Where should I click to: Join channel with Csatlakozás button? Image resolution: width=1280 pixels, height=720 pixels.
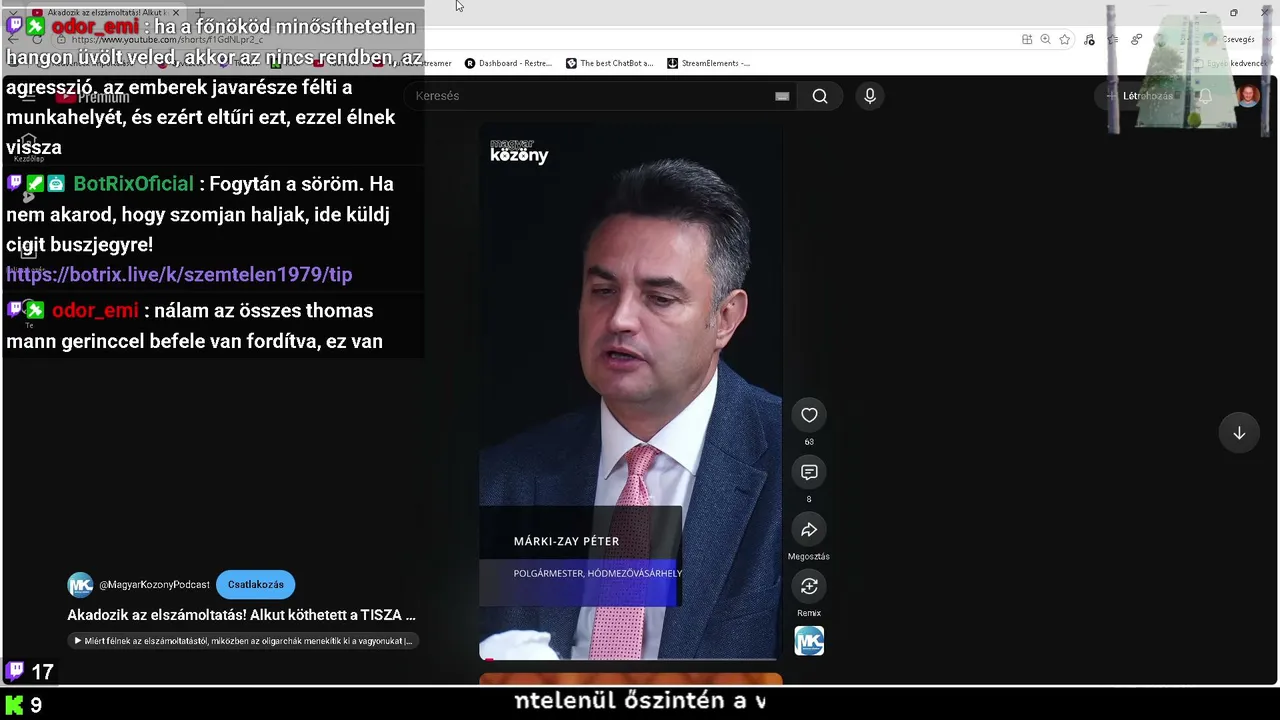point(256,585)
